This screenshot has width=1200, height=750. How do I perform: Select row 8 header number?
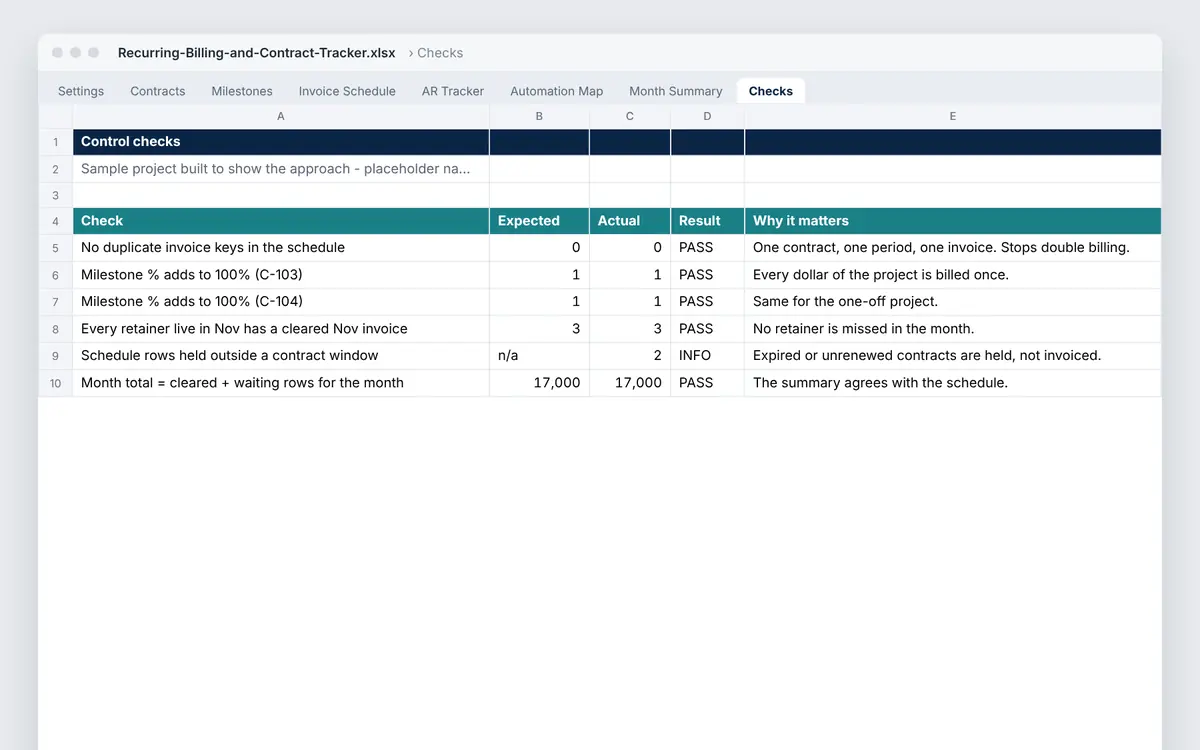56,329
